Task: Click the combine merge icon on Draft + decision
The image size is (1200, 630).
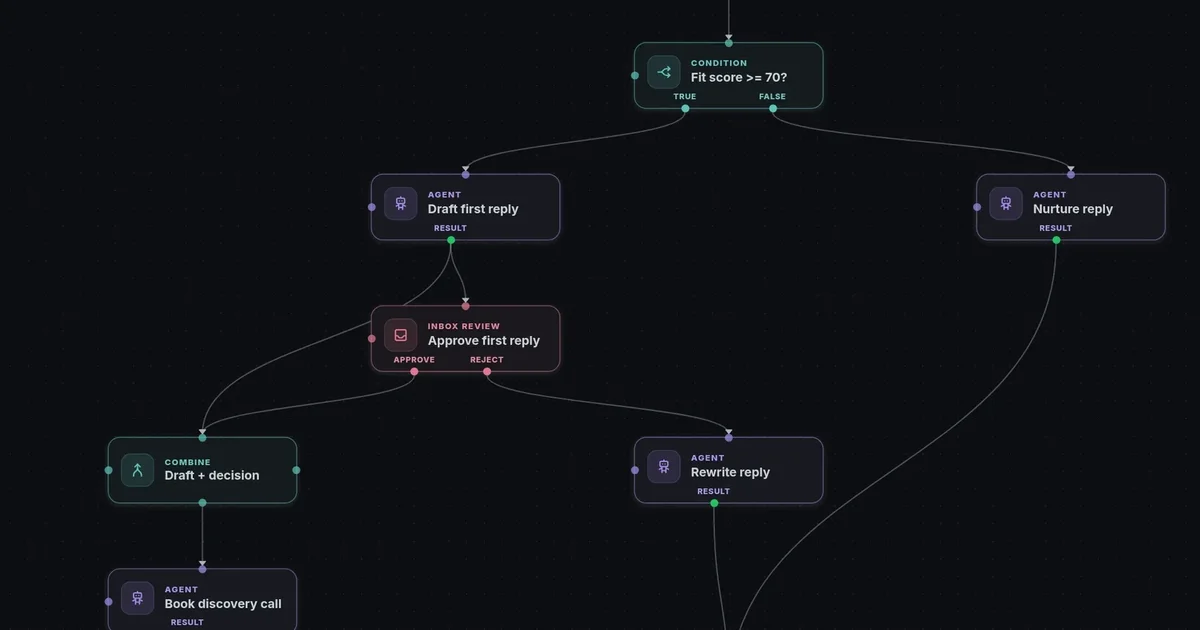Action: coord(138,470)
